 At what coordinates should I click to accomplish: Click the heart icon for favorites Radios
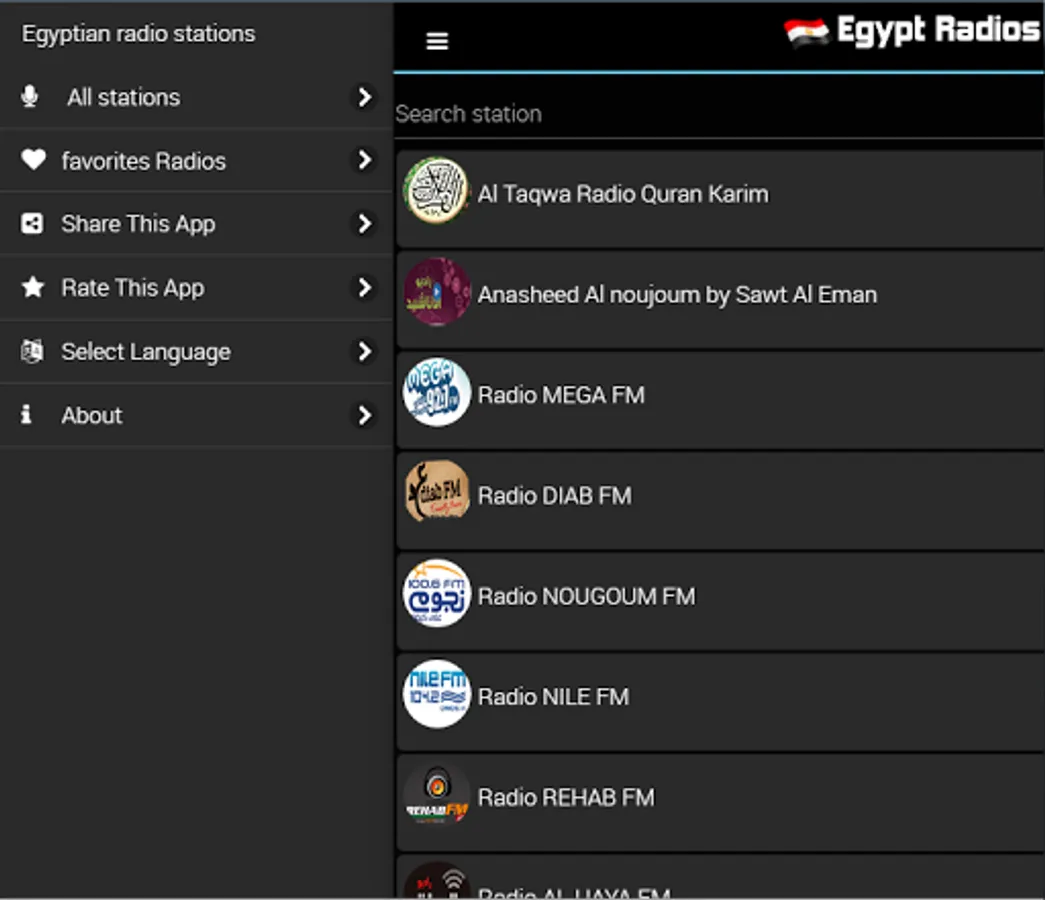point(33,160)
